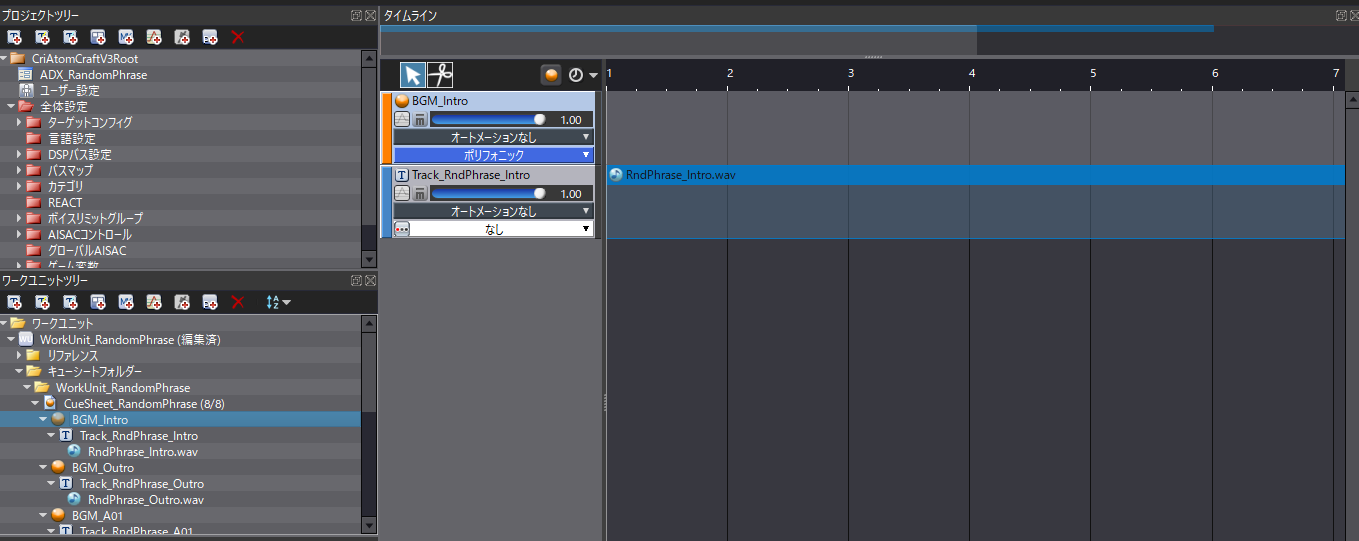Click the red X delete icon in project tree toolbar
1359x541 pixels.
tap(238, 37)
